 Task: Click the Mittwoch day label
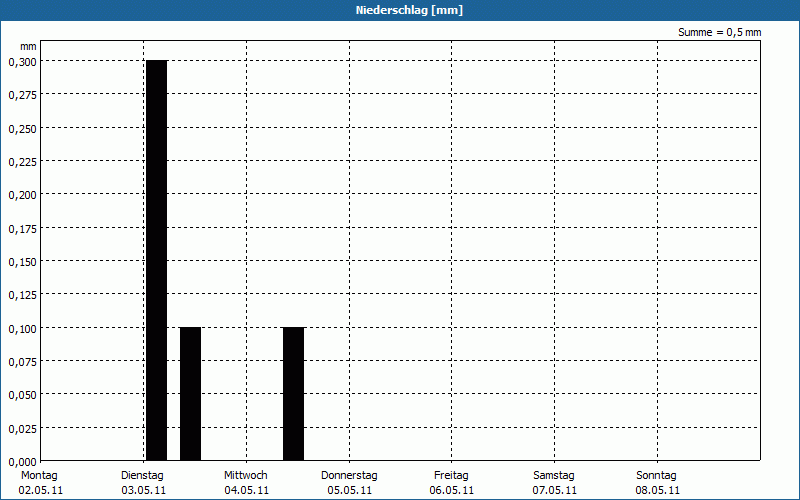pyautogui.click(x=245, y=476)
